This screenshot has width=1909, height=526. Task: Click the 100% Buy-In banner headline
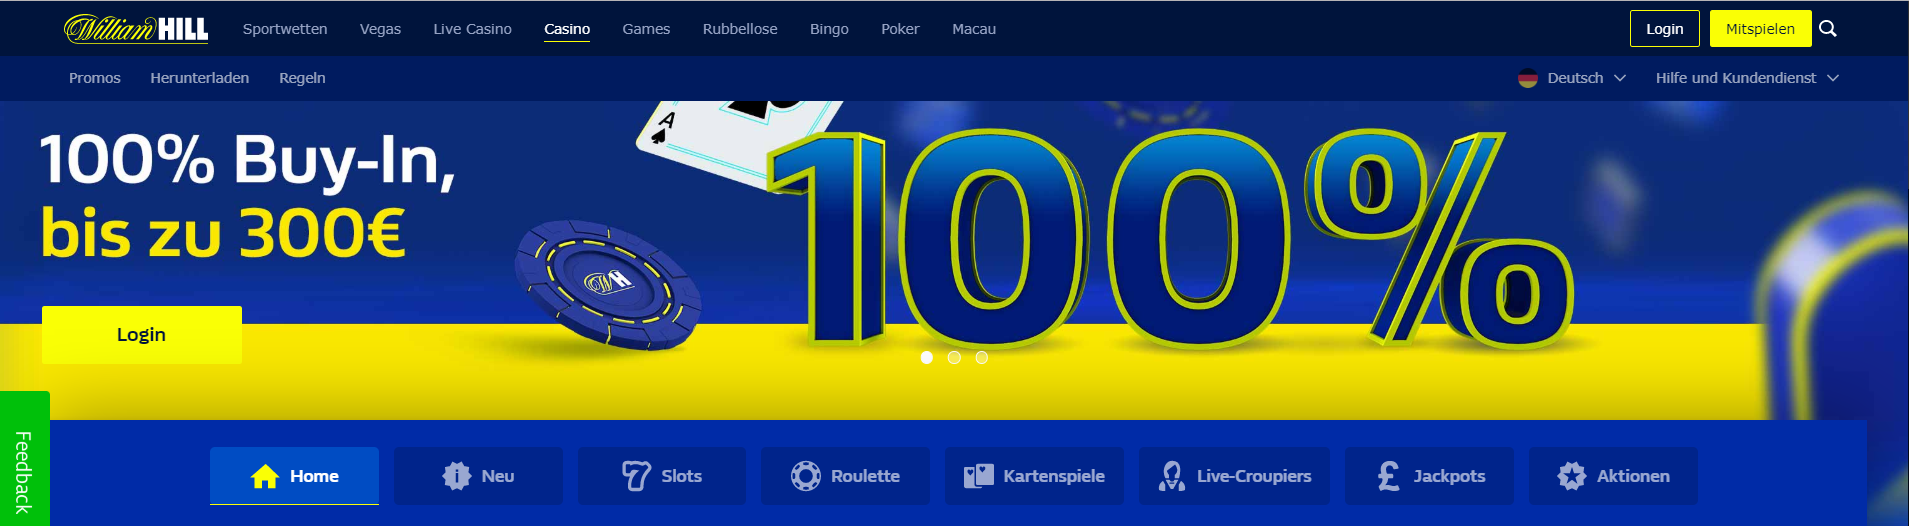coord(248,161)
